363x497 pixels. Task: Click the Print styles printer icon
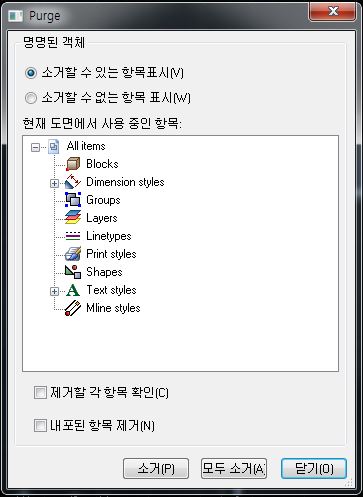coord(73,254)
